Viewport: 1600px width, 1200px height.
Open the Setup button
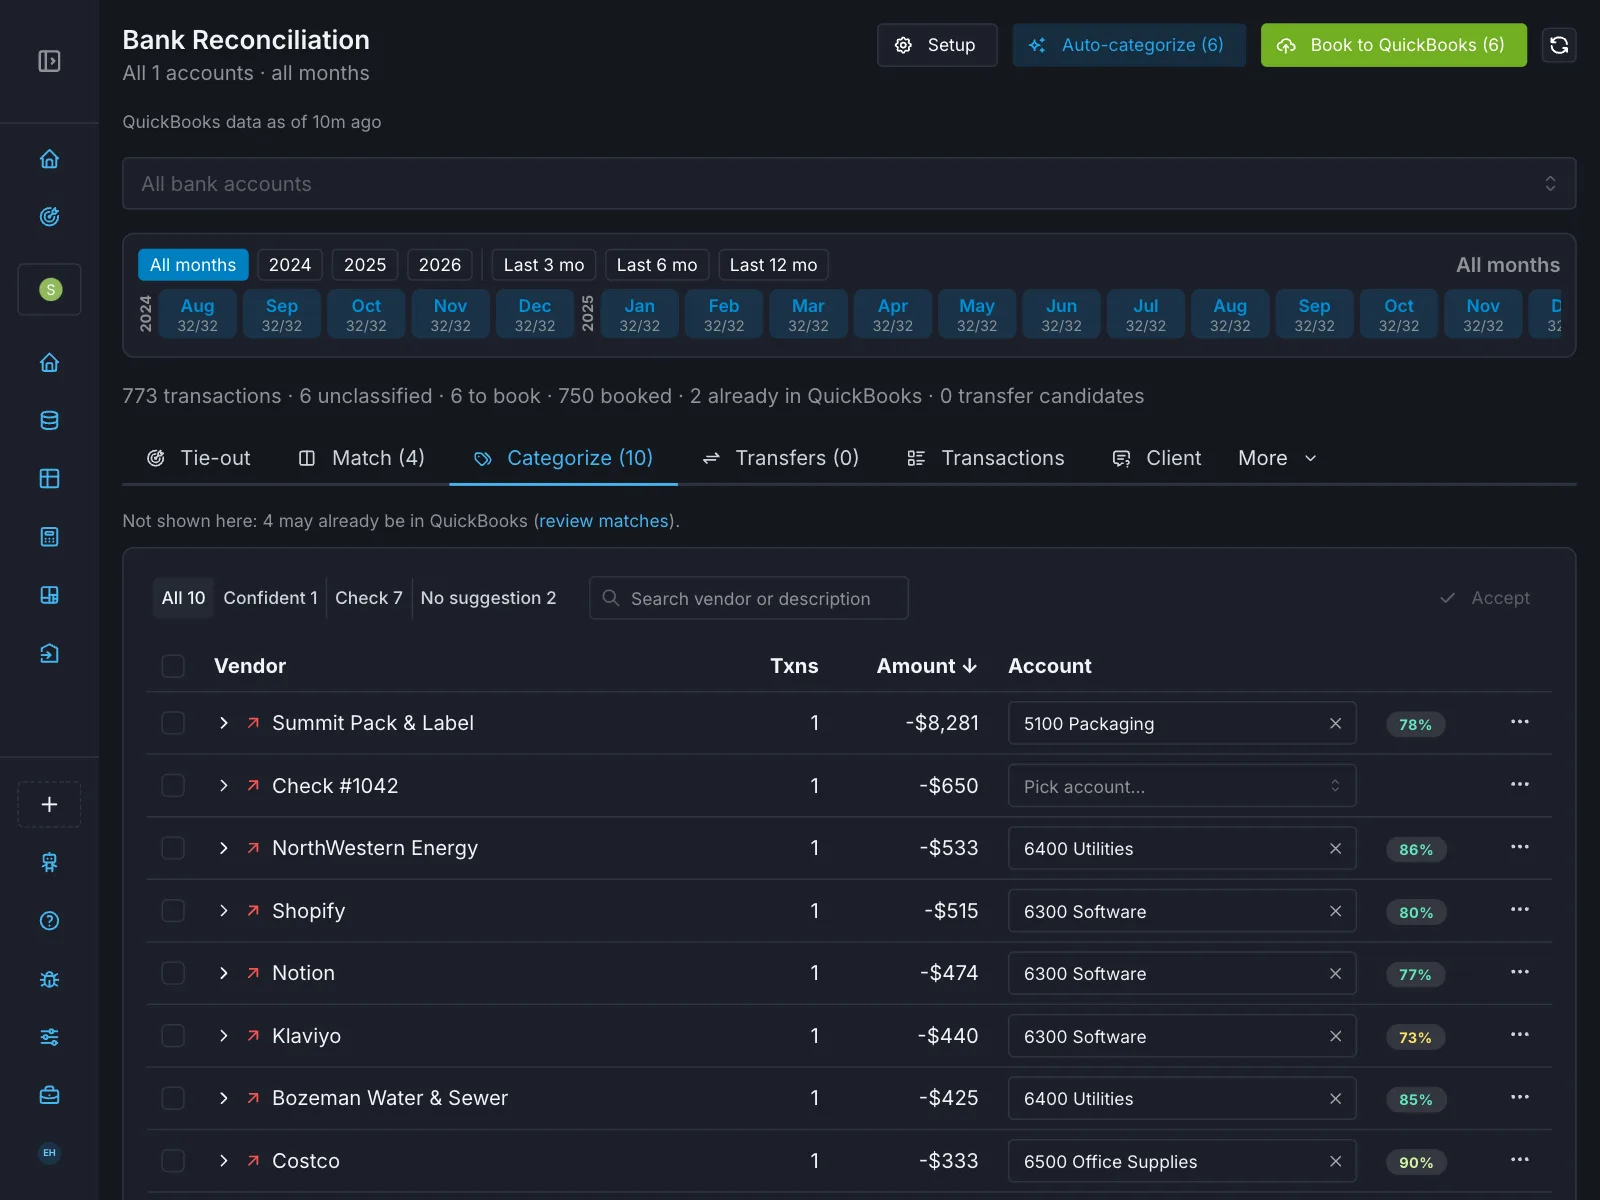pyautogui.click(x=937, y=45)
